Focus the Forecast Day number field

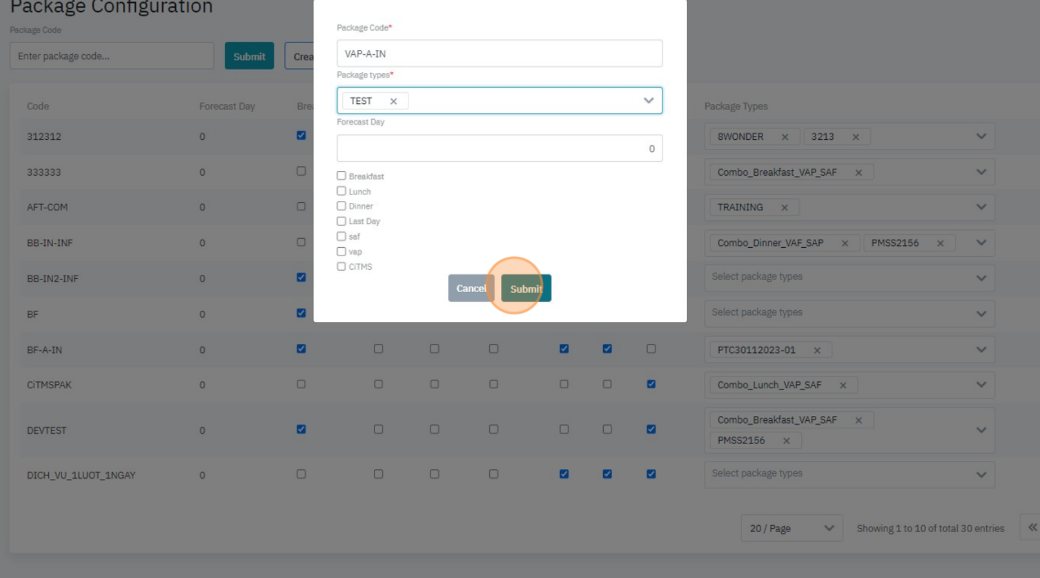[499, 149]
